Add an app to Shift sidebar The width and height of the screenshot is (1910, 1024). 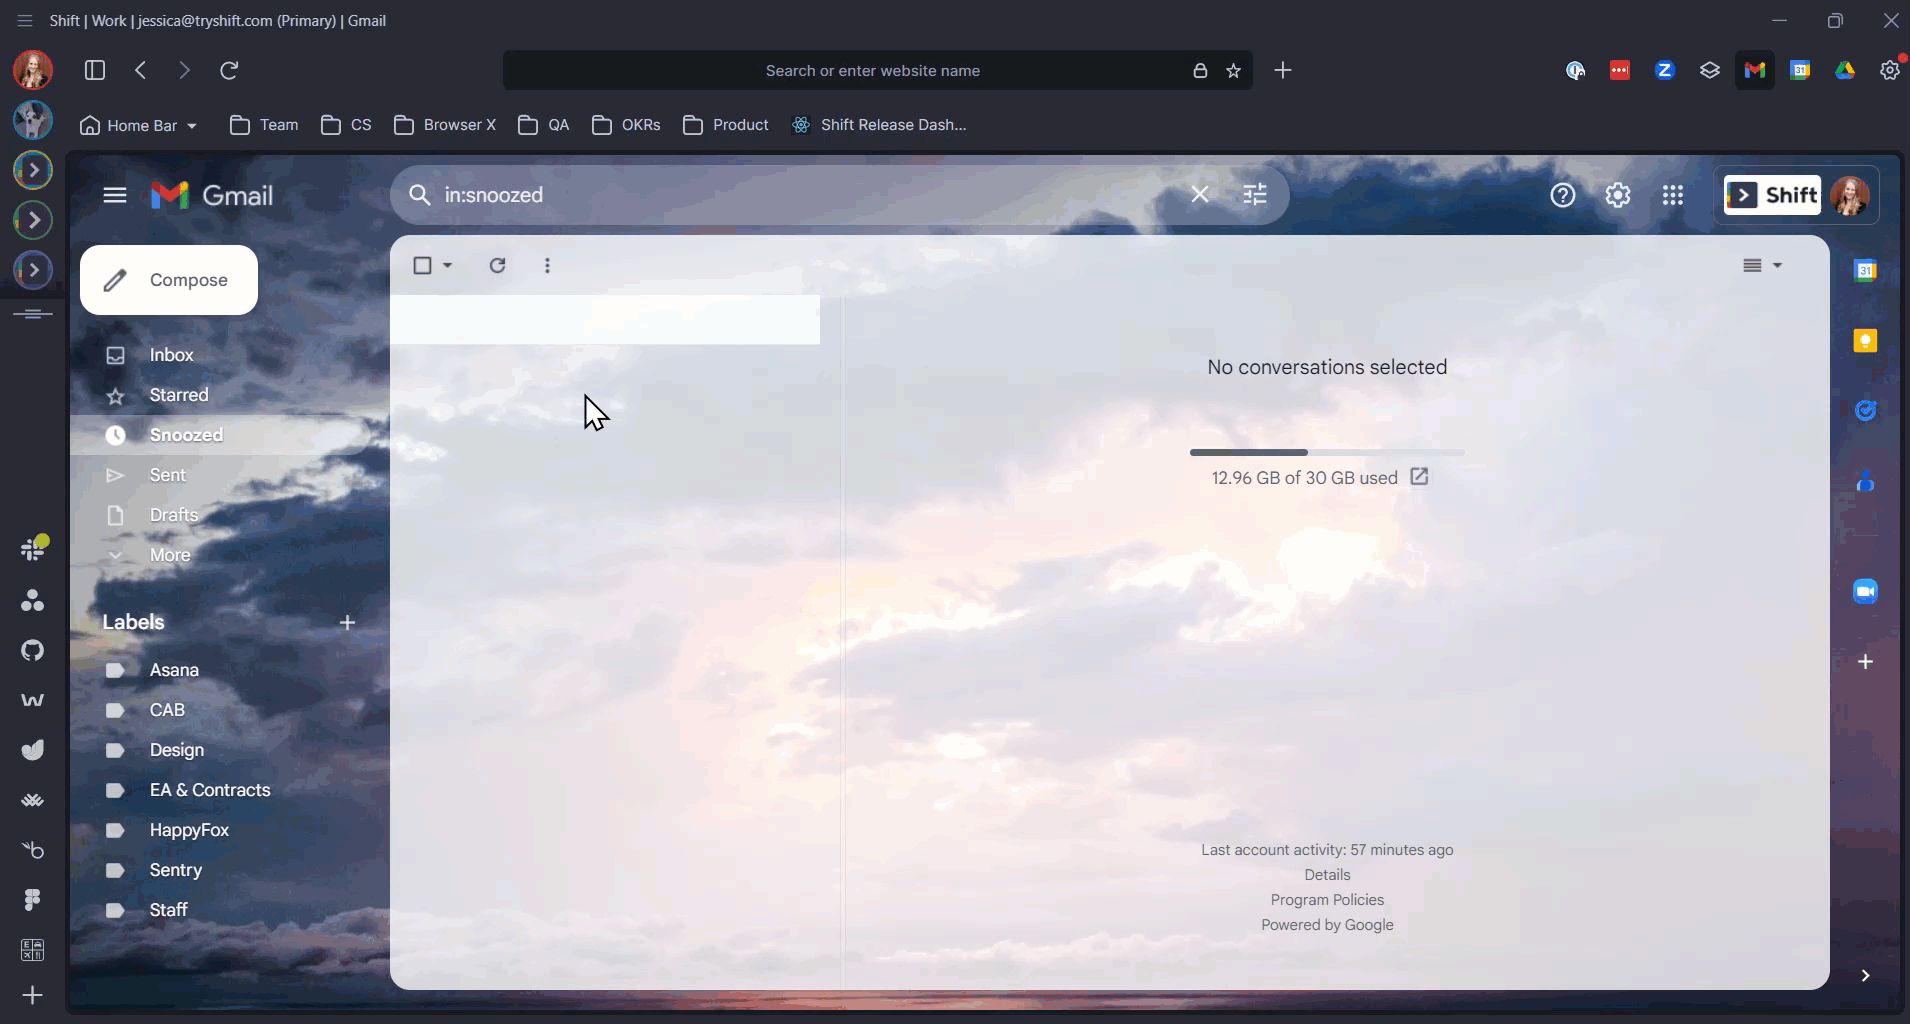(33, 995)
